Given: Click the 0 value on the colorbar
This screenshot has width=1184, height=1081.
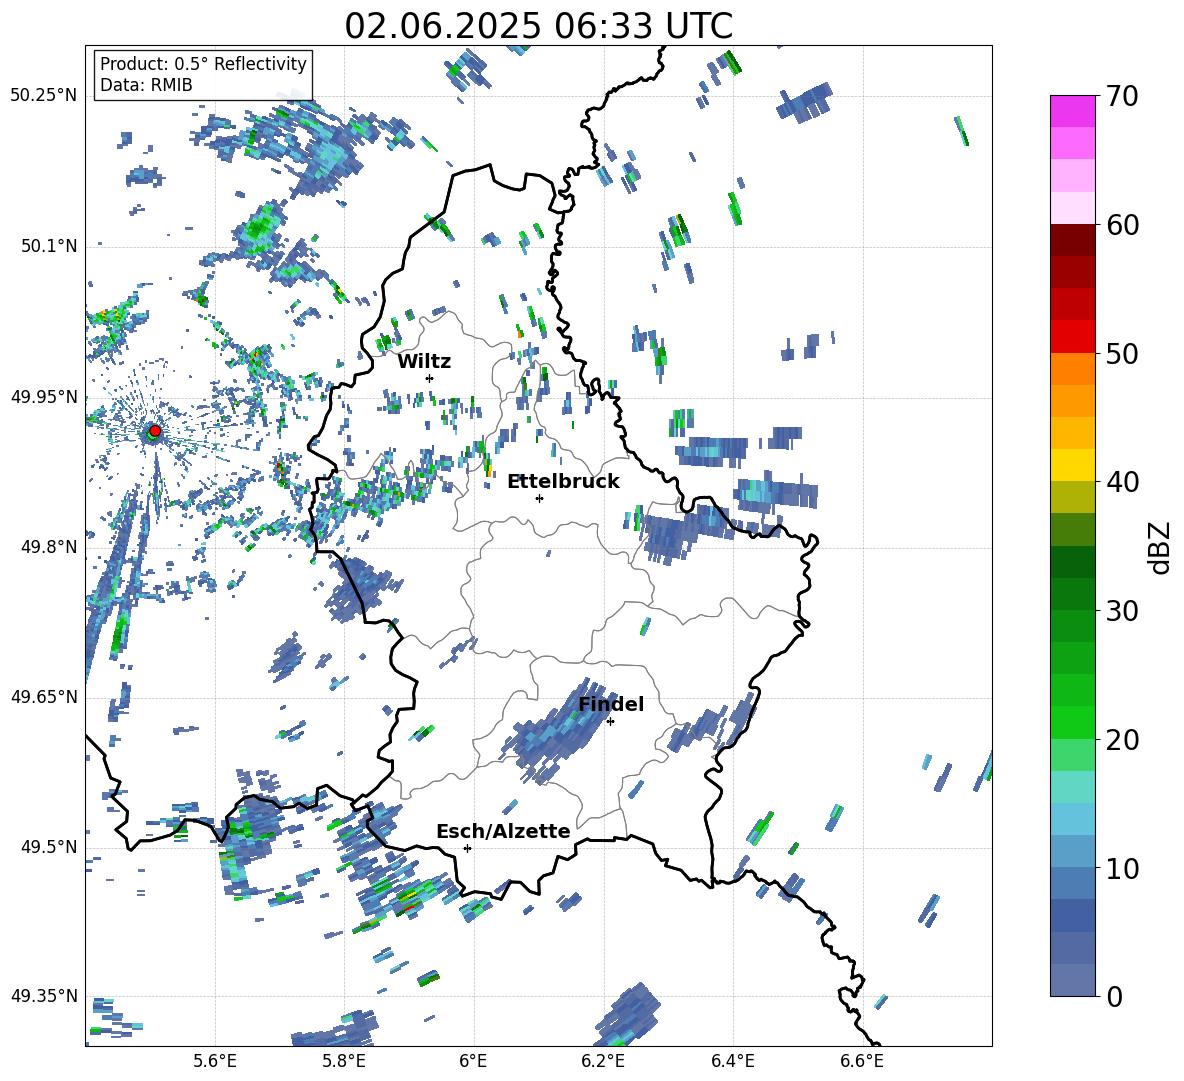Looking at the screenshot, I should 1114,996.
